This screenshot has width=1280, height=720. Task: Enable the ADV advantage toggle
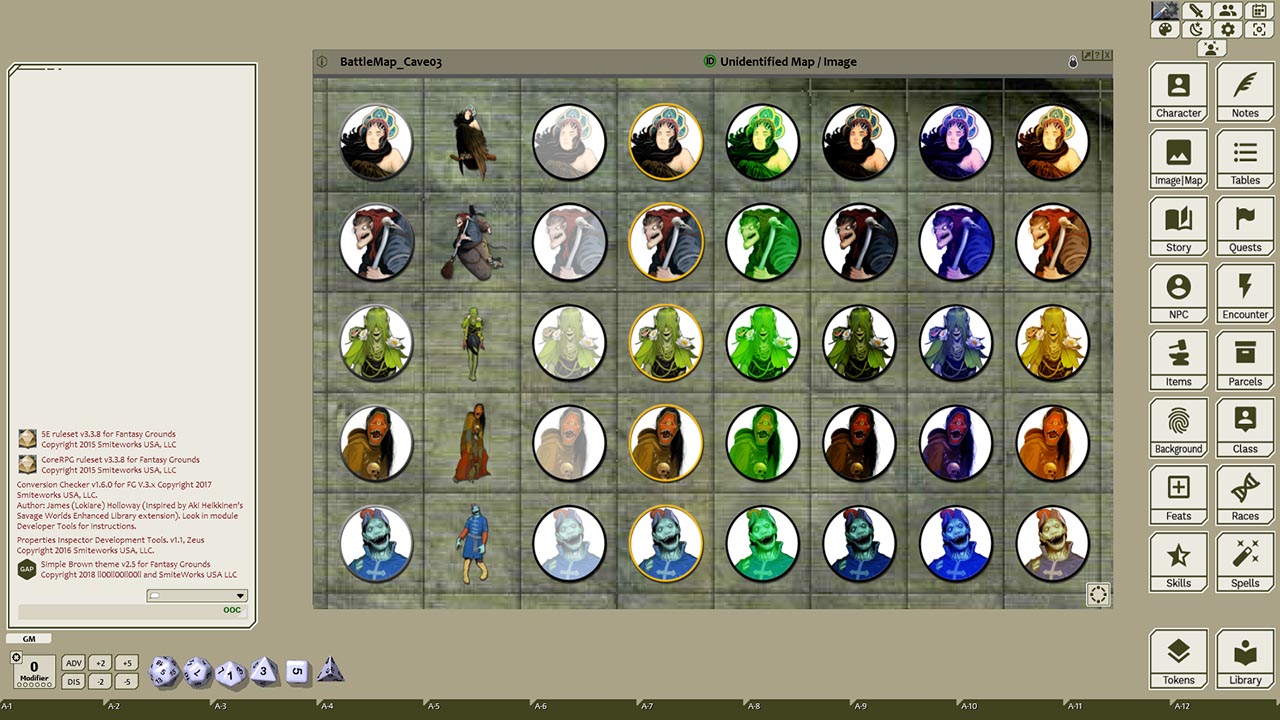tap(73, 663)
